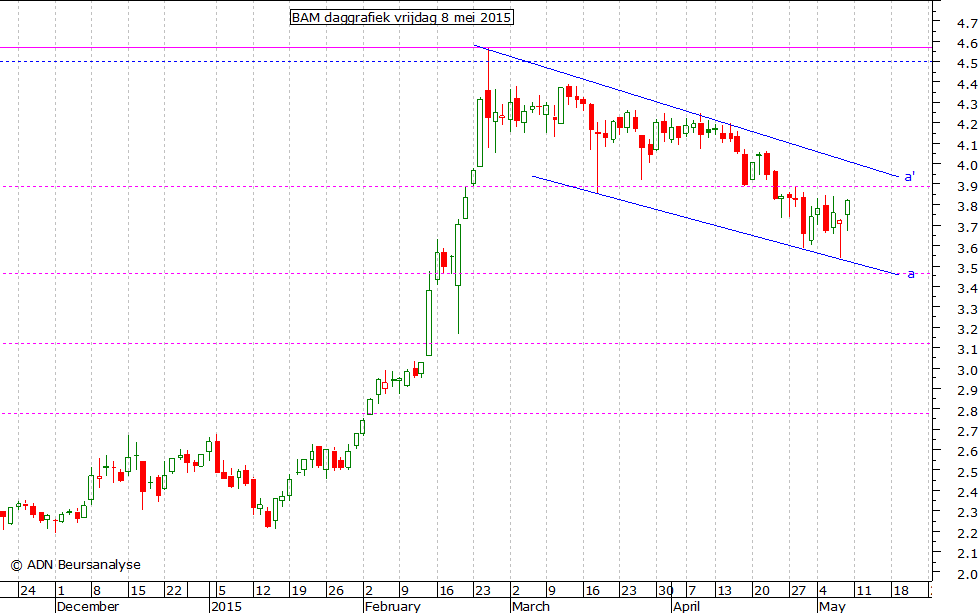
Task: Click the 2.5 price axis value
Action: tap(967, 472)
